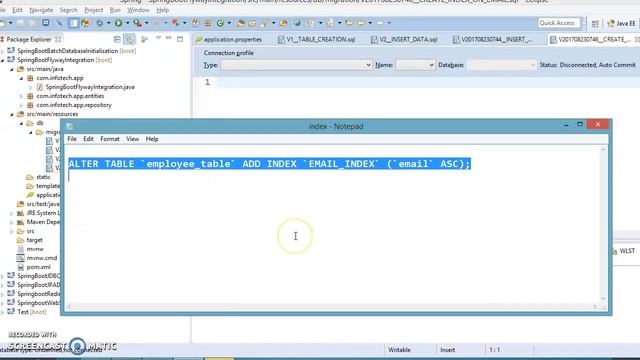Switch to V201708230744_INSERT tab
Viewport: 640px width, 360px height.
coord(493,40)
